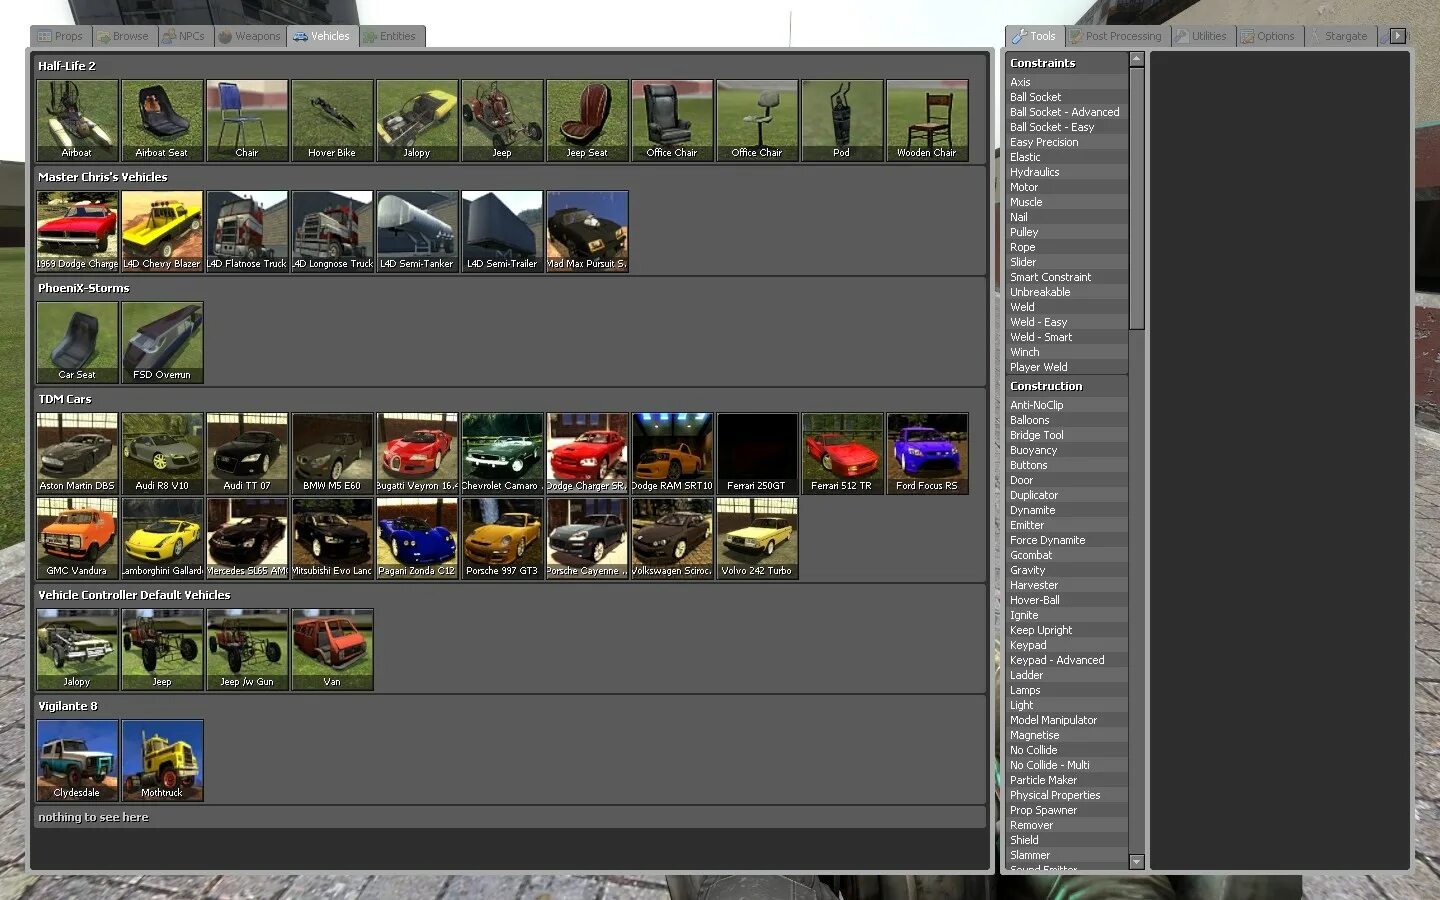
Task: Switch to the Utilities tab
Action: [x=1202, y=36]
